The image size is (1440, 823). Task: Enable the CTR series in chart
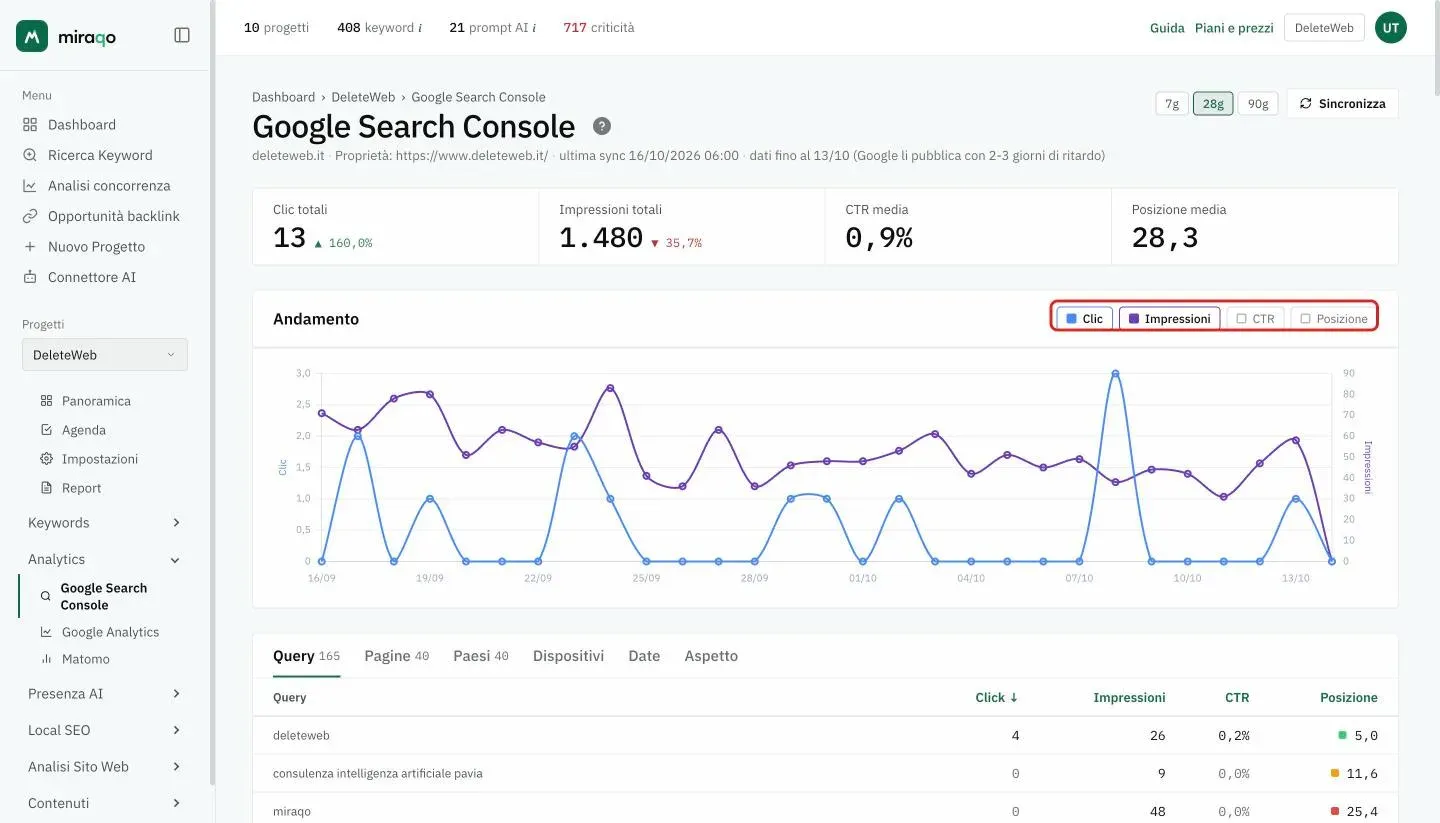point(1255,319)
